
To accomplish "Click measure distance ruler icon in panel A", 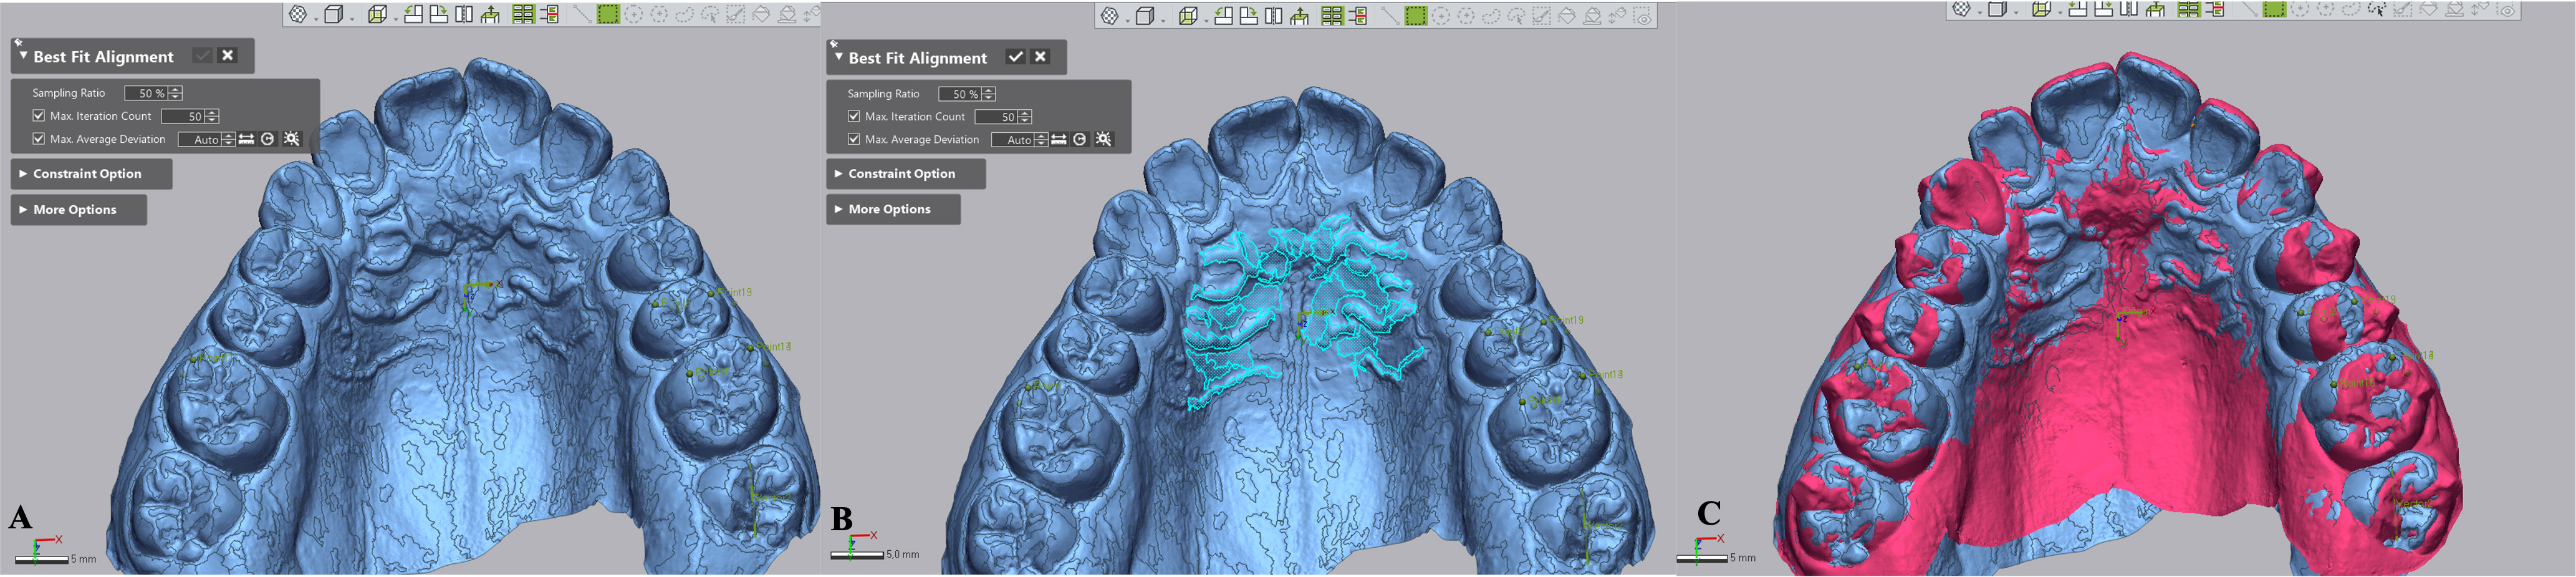I will 246,139.
